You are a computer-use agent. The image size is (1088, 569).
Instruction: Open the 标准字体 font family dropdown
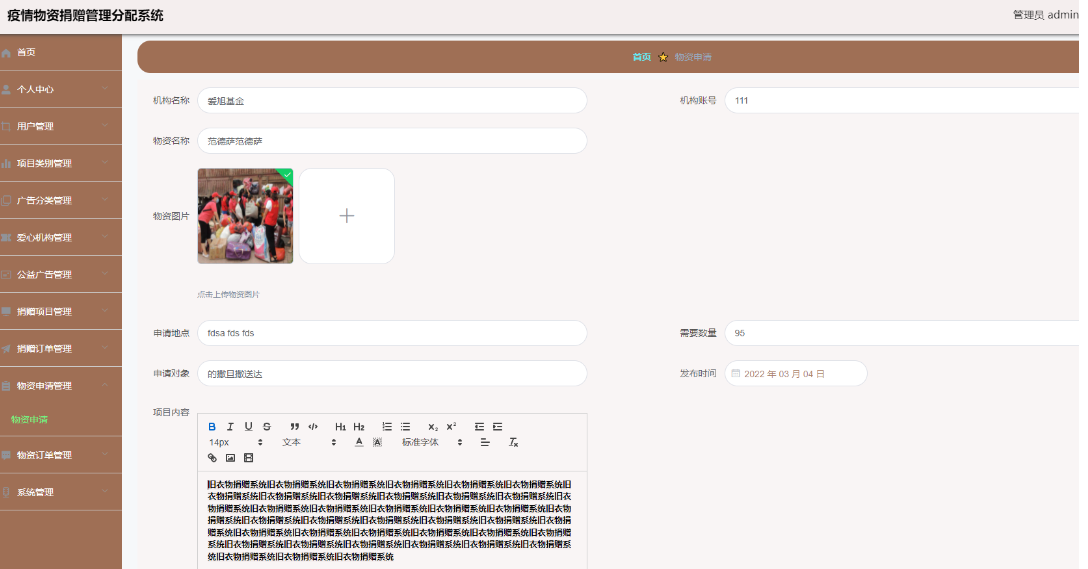[432, 442]
